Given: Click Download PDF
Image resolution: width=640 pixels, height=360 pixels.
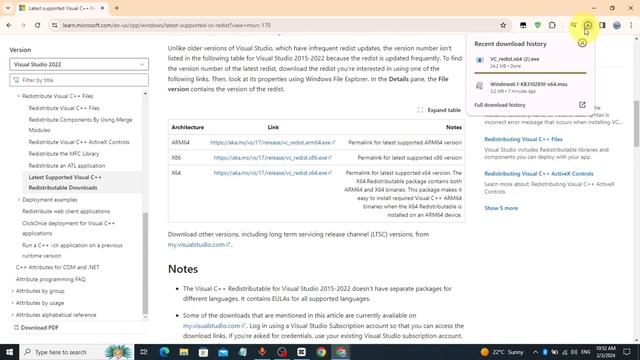Looking at the screenshot, I should (36, 327).
